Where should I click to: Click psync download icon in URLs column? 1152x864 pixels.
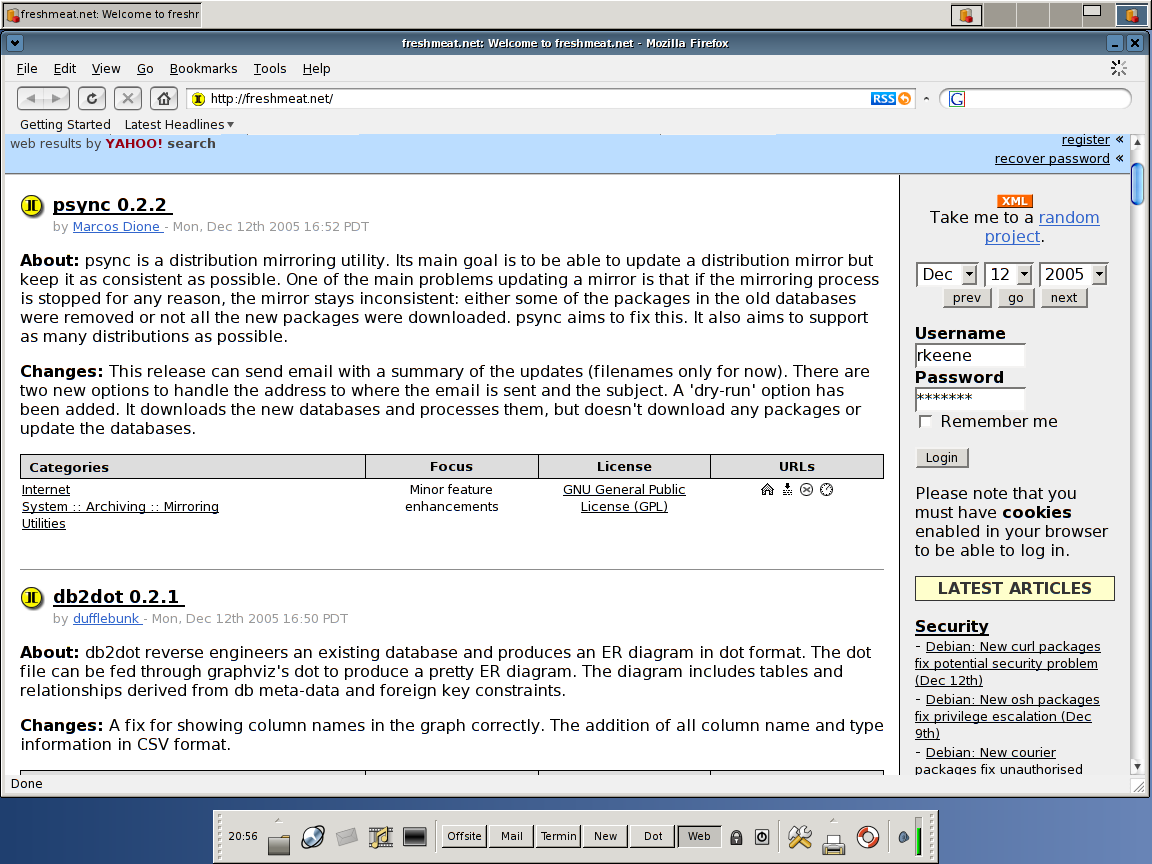pyautogui.click(x=787, y=489)
